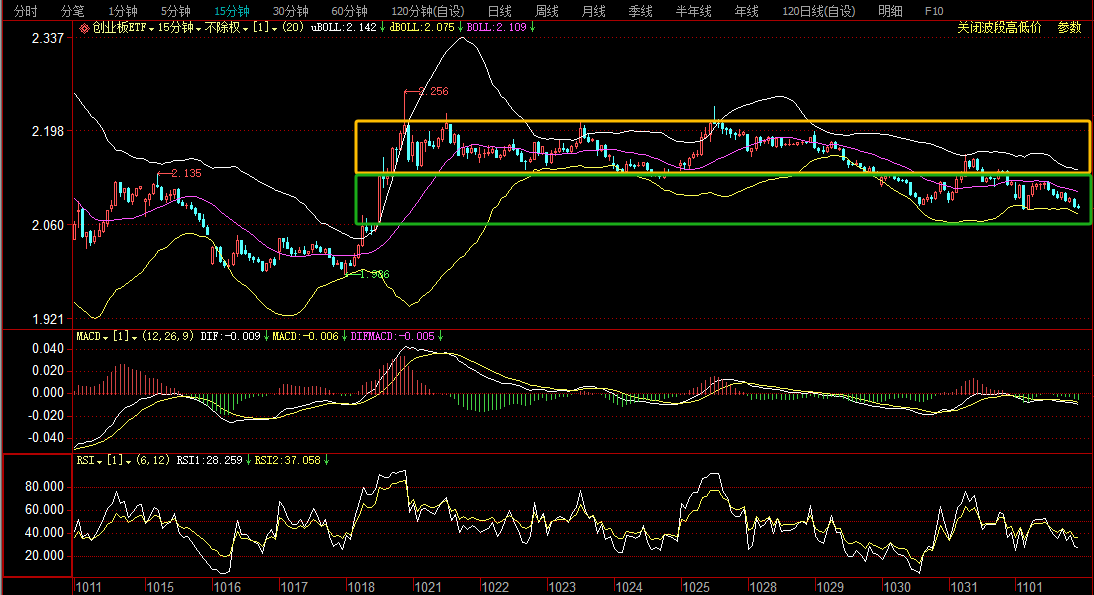The image size is (1094, 595).
Task: Click the 1018 date marker on time axis
Action: [360, 587]
